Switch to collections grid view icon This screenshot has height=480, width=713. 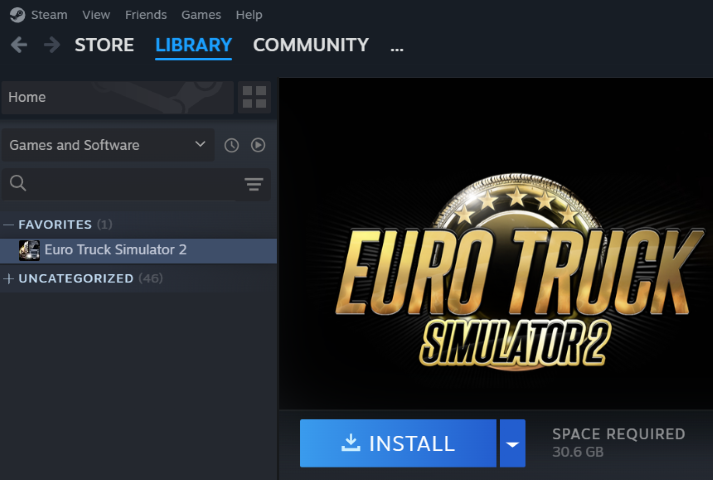pyautogui.click(x=254, y=97)
